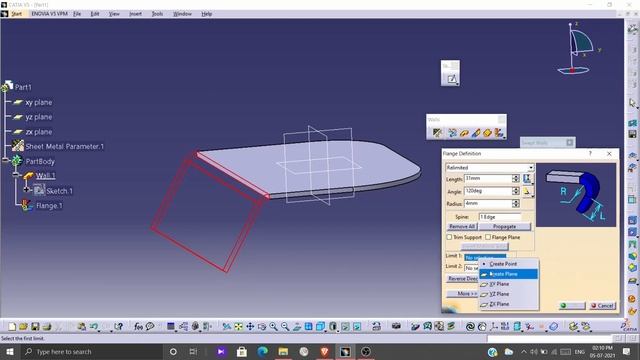Click the Isometric View cube icon

pos(321,327)
